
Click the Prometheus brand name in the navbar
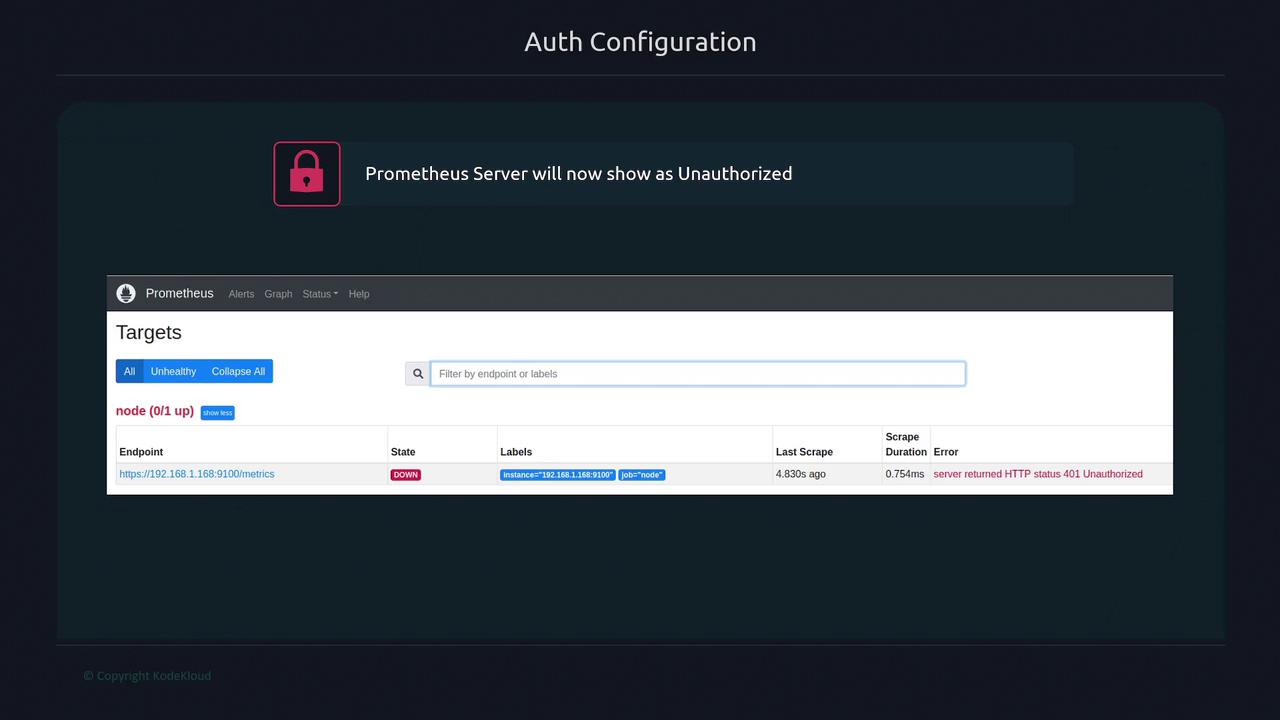[180, 293]
